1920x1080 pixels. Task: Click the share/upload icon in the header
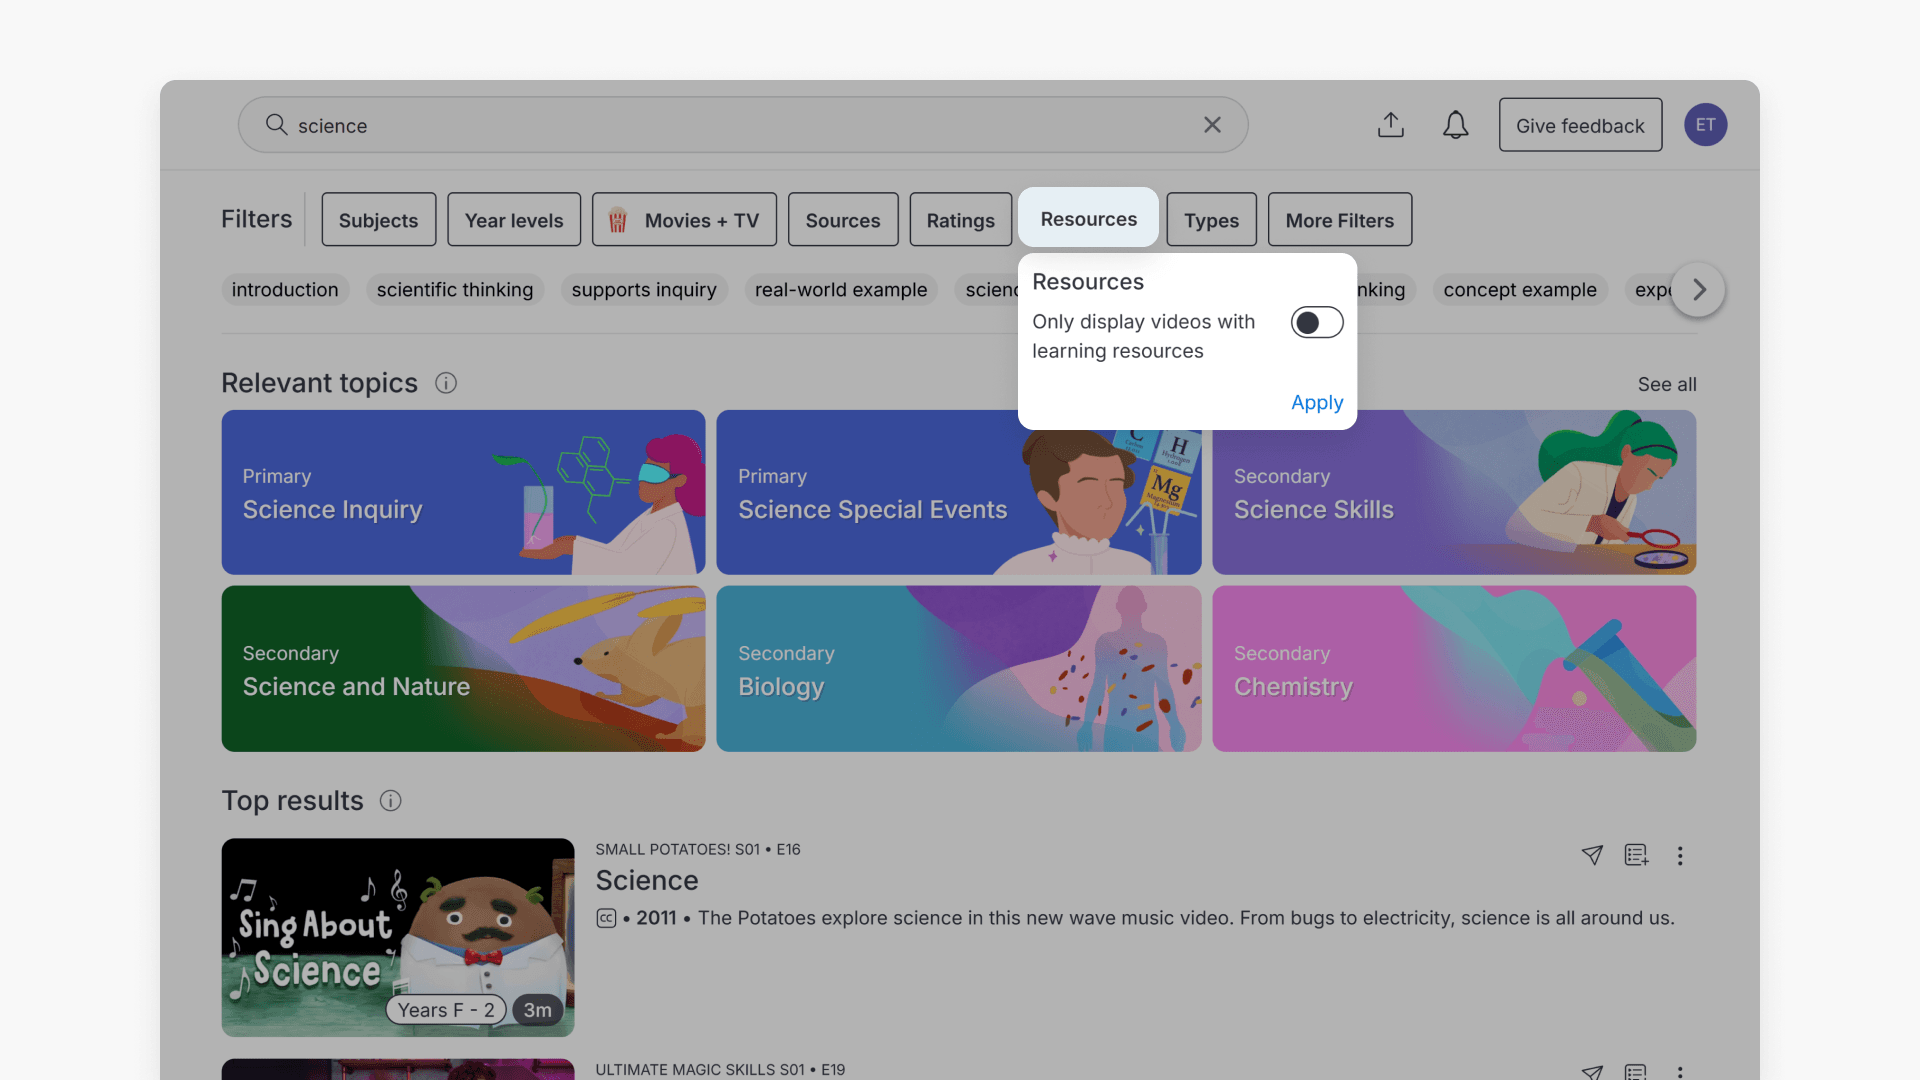coord(1390,125)
